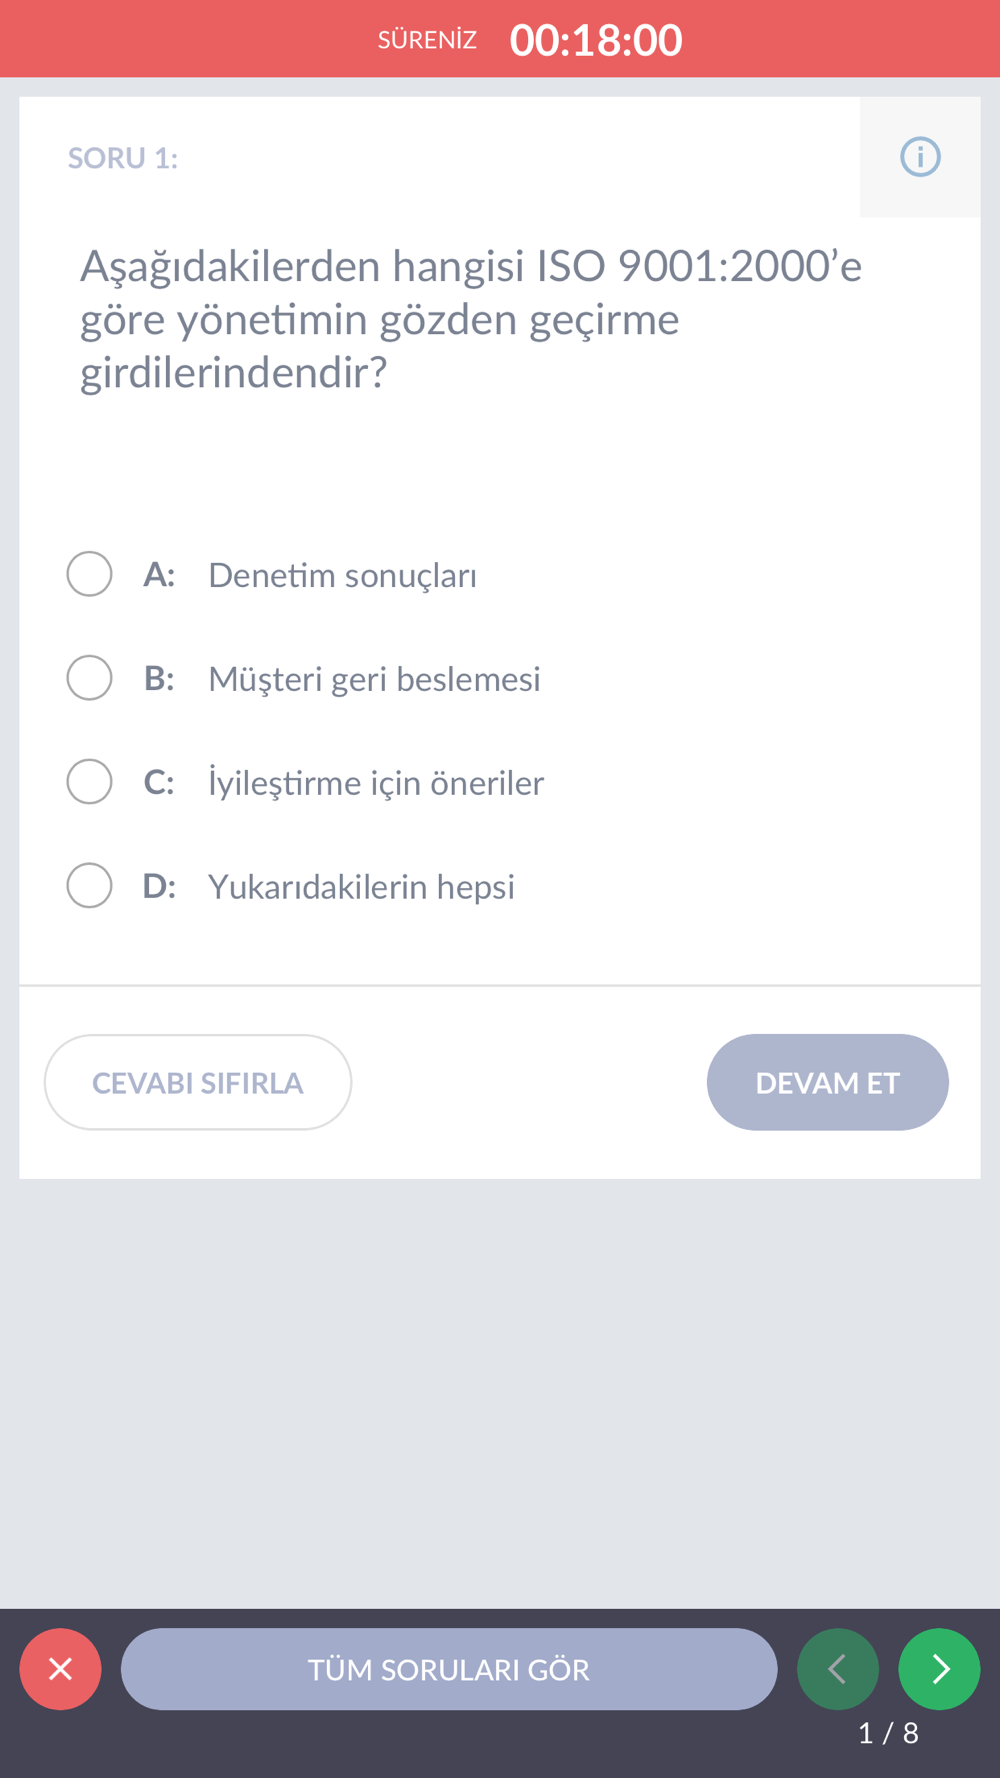The height and width of the screenshot is (1778, 1000).
Task: Open TÜM SORULARI GÖR question list
Action: pos(448,1669)
